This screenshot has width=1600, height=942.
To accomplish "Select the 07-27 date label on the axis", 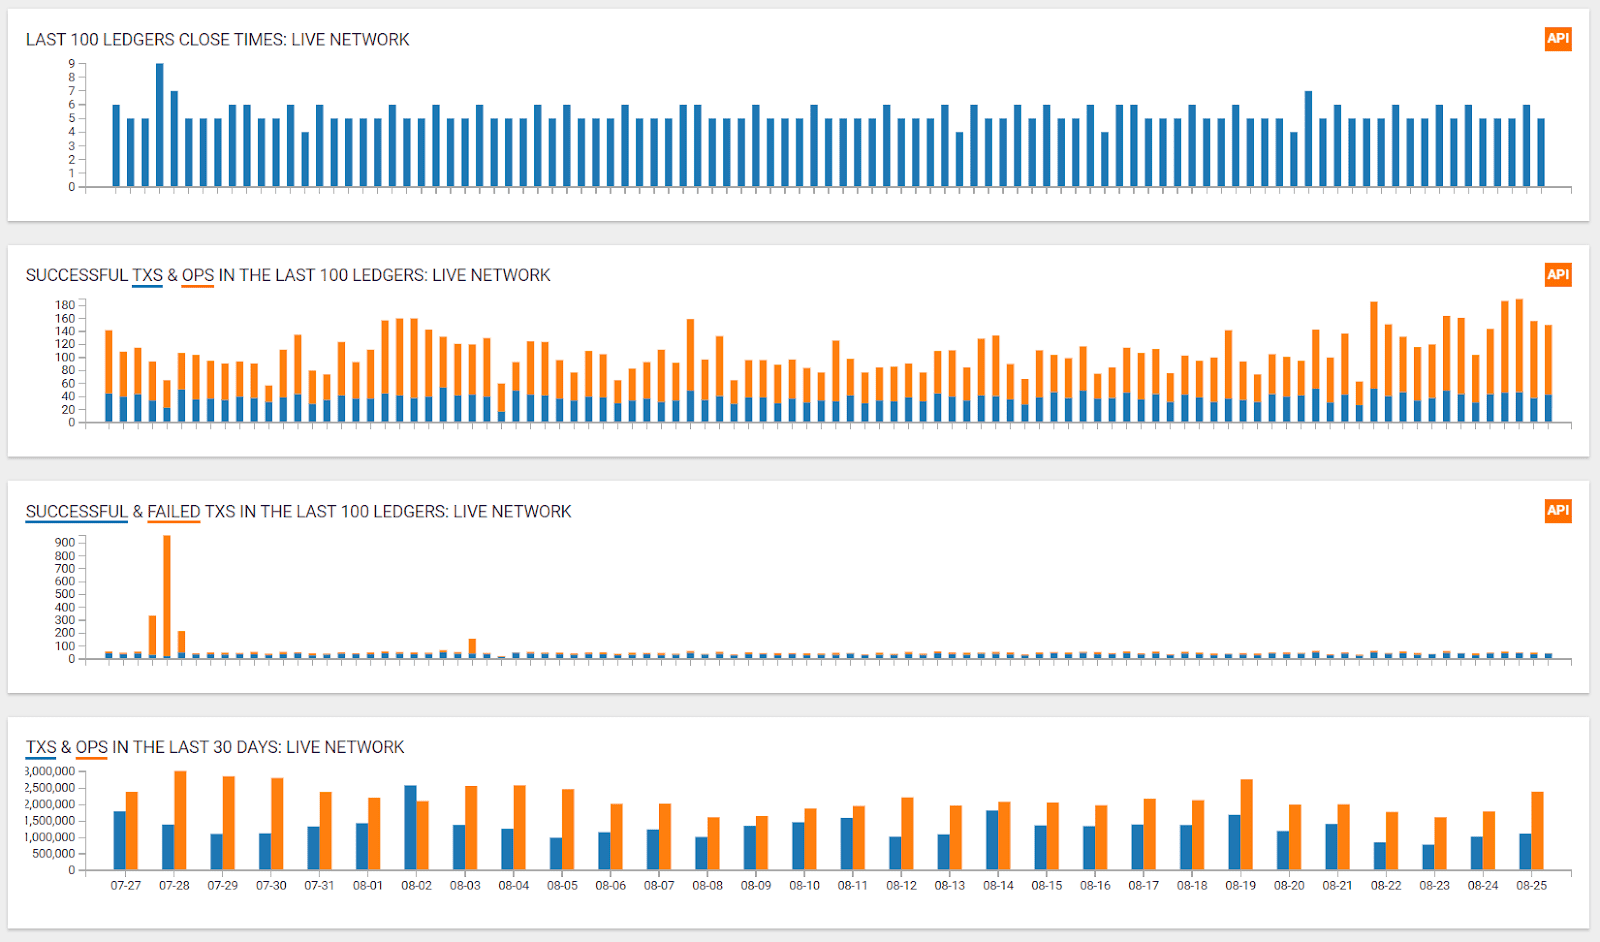I will 126,885.
